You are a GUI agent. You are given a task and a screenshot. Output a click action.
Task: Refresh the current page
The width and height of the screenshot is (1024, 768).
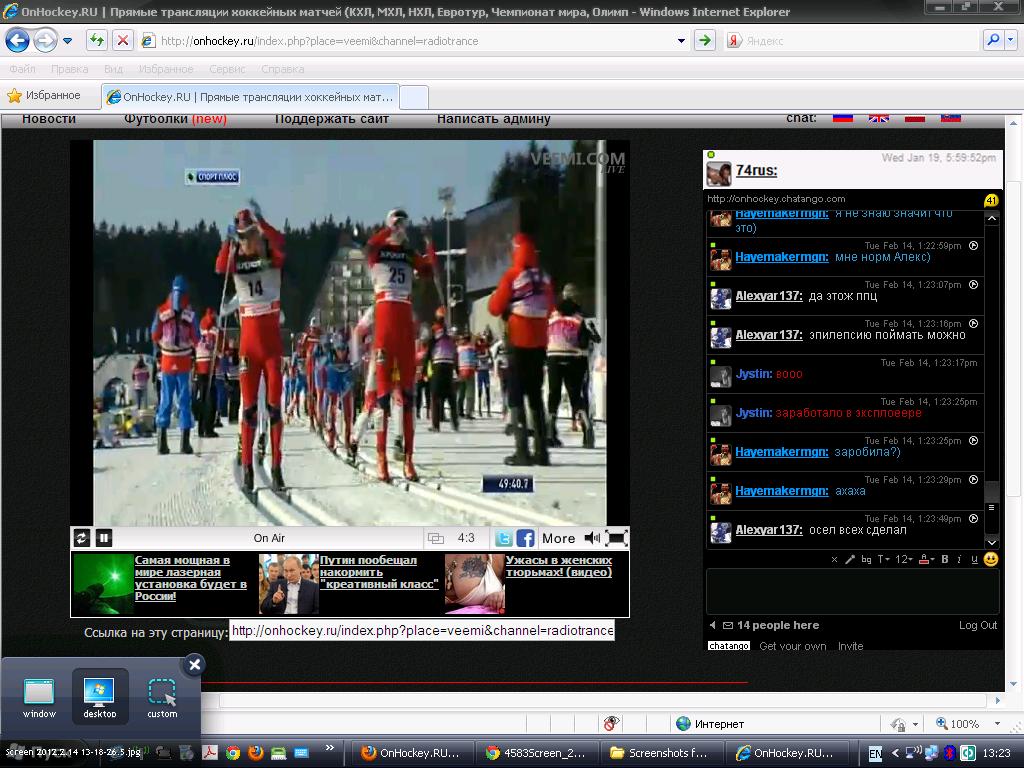(97, 40)
